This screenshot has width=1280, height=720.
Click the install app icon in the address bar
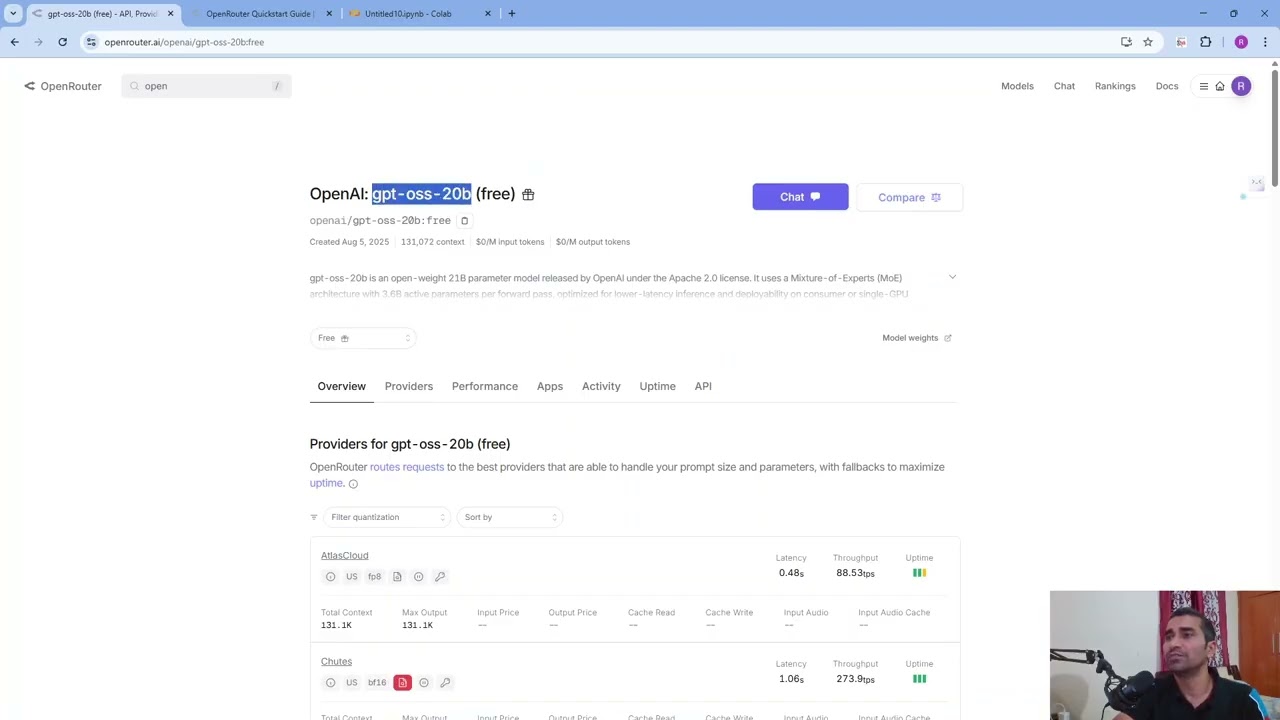1126,42
